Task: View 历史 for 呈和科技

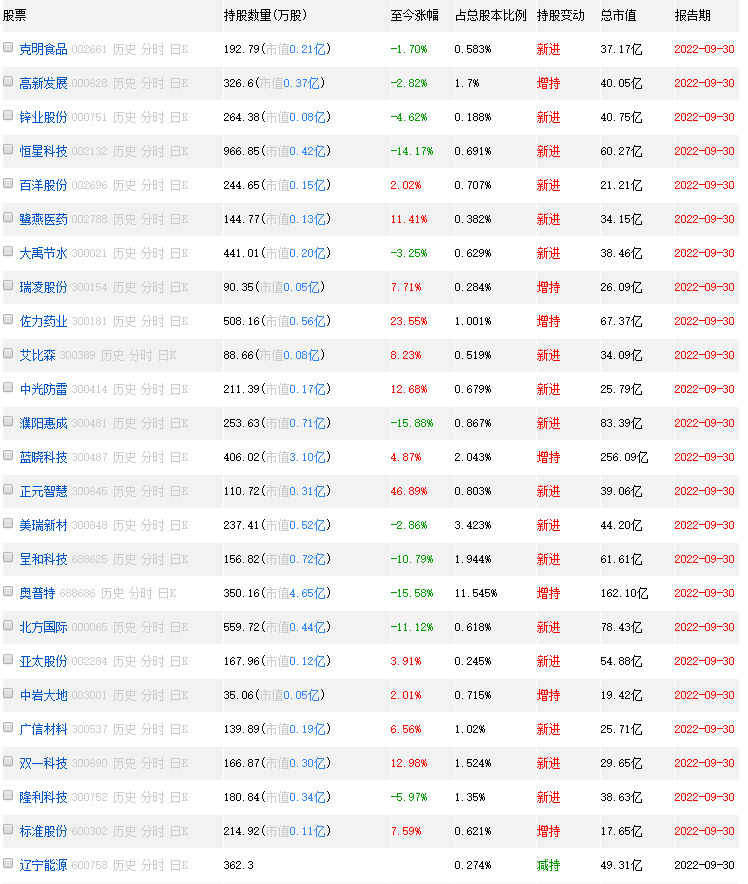Action: [124, 559]
